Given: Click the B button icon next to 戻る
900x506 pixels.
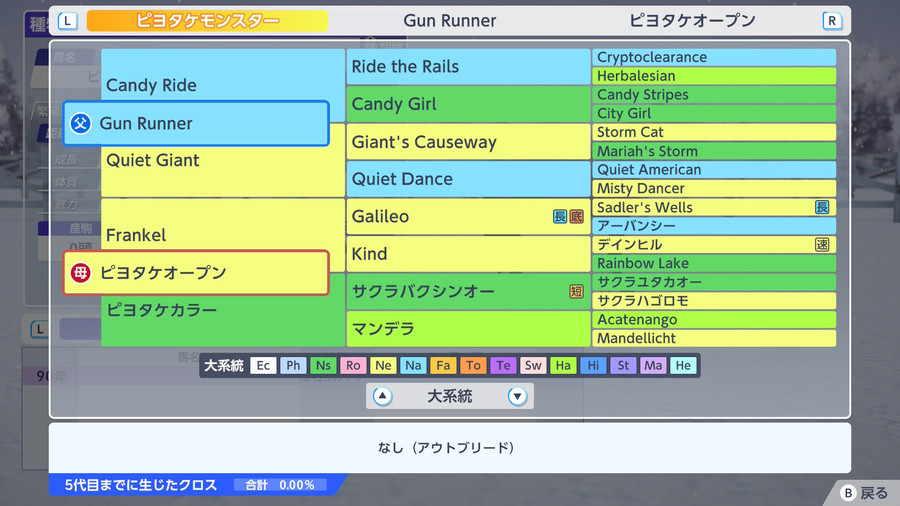Looking at the screenshot, I should (848, 493).
